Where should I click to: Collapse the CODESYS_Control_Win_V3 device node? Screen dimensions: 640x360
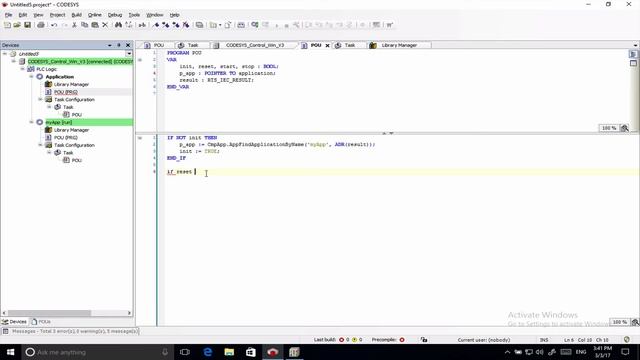click(13, 61)
